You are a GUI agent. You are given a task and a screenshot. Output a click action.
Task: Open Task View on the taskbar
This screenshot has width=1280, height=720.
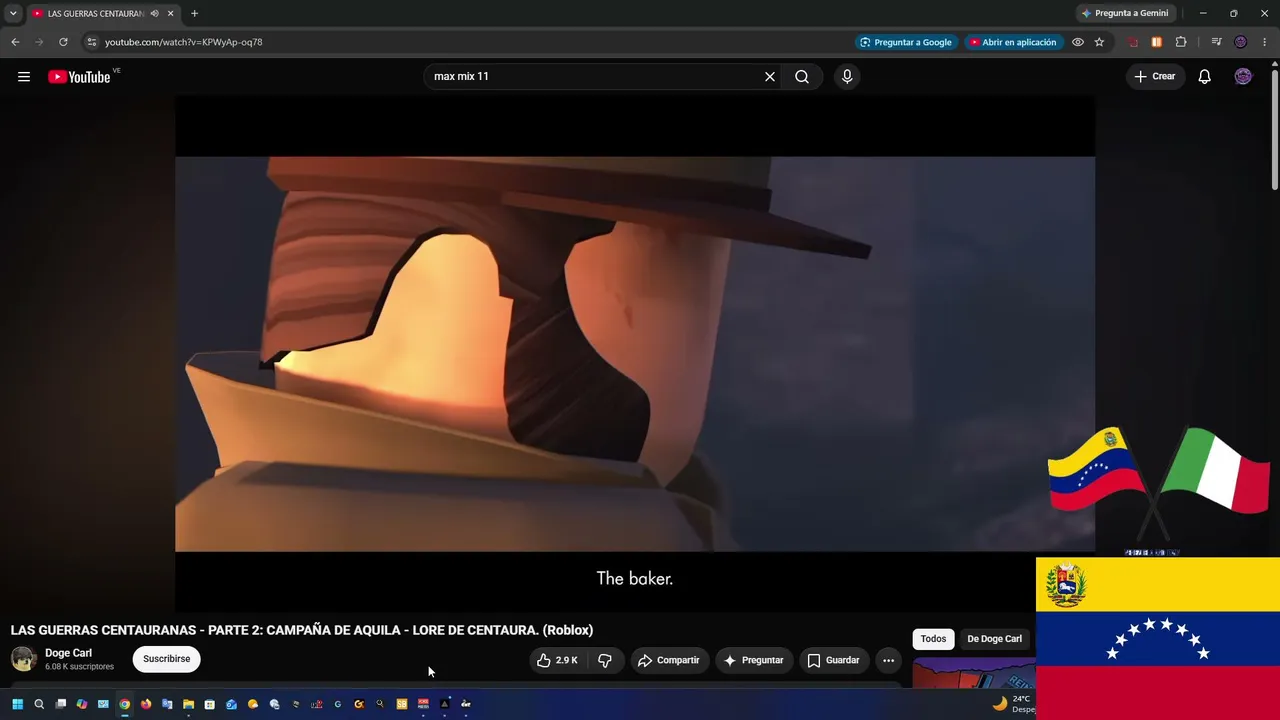(x=61, y=704)
